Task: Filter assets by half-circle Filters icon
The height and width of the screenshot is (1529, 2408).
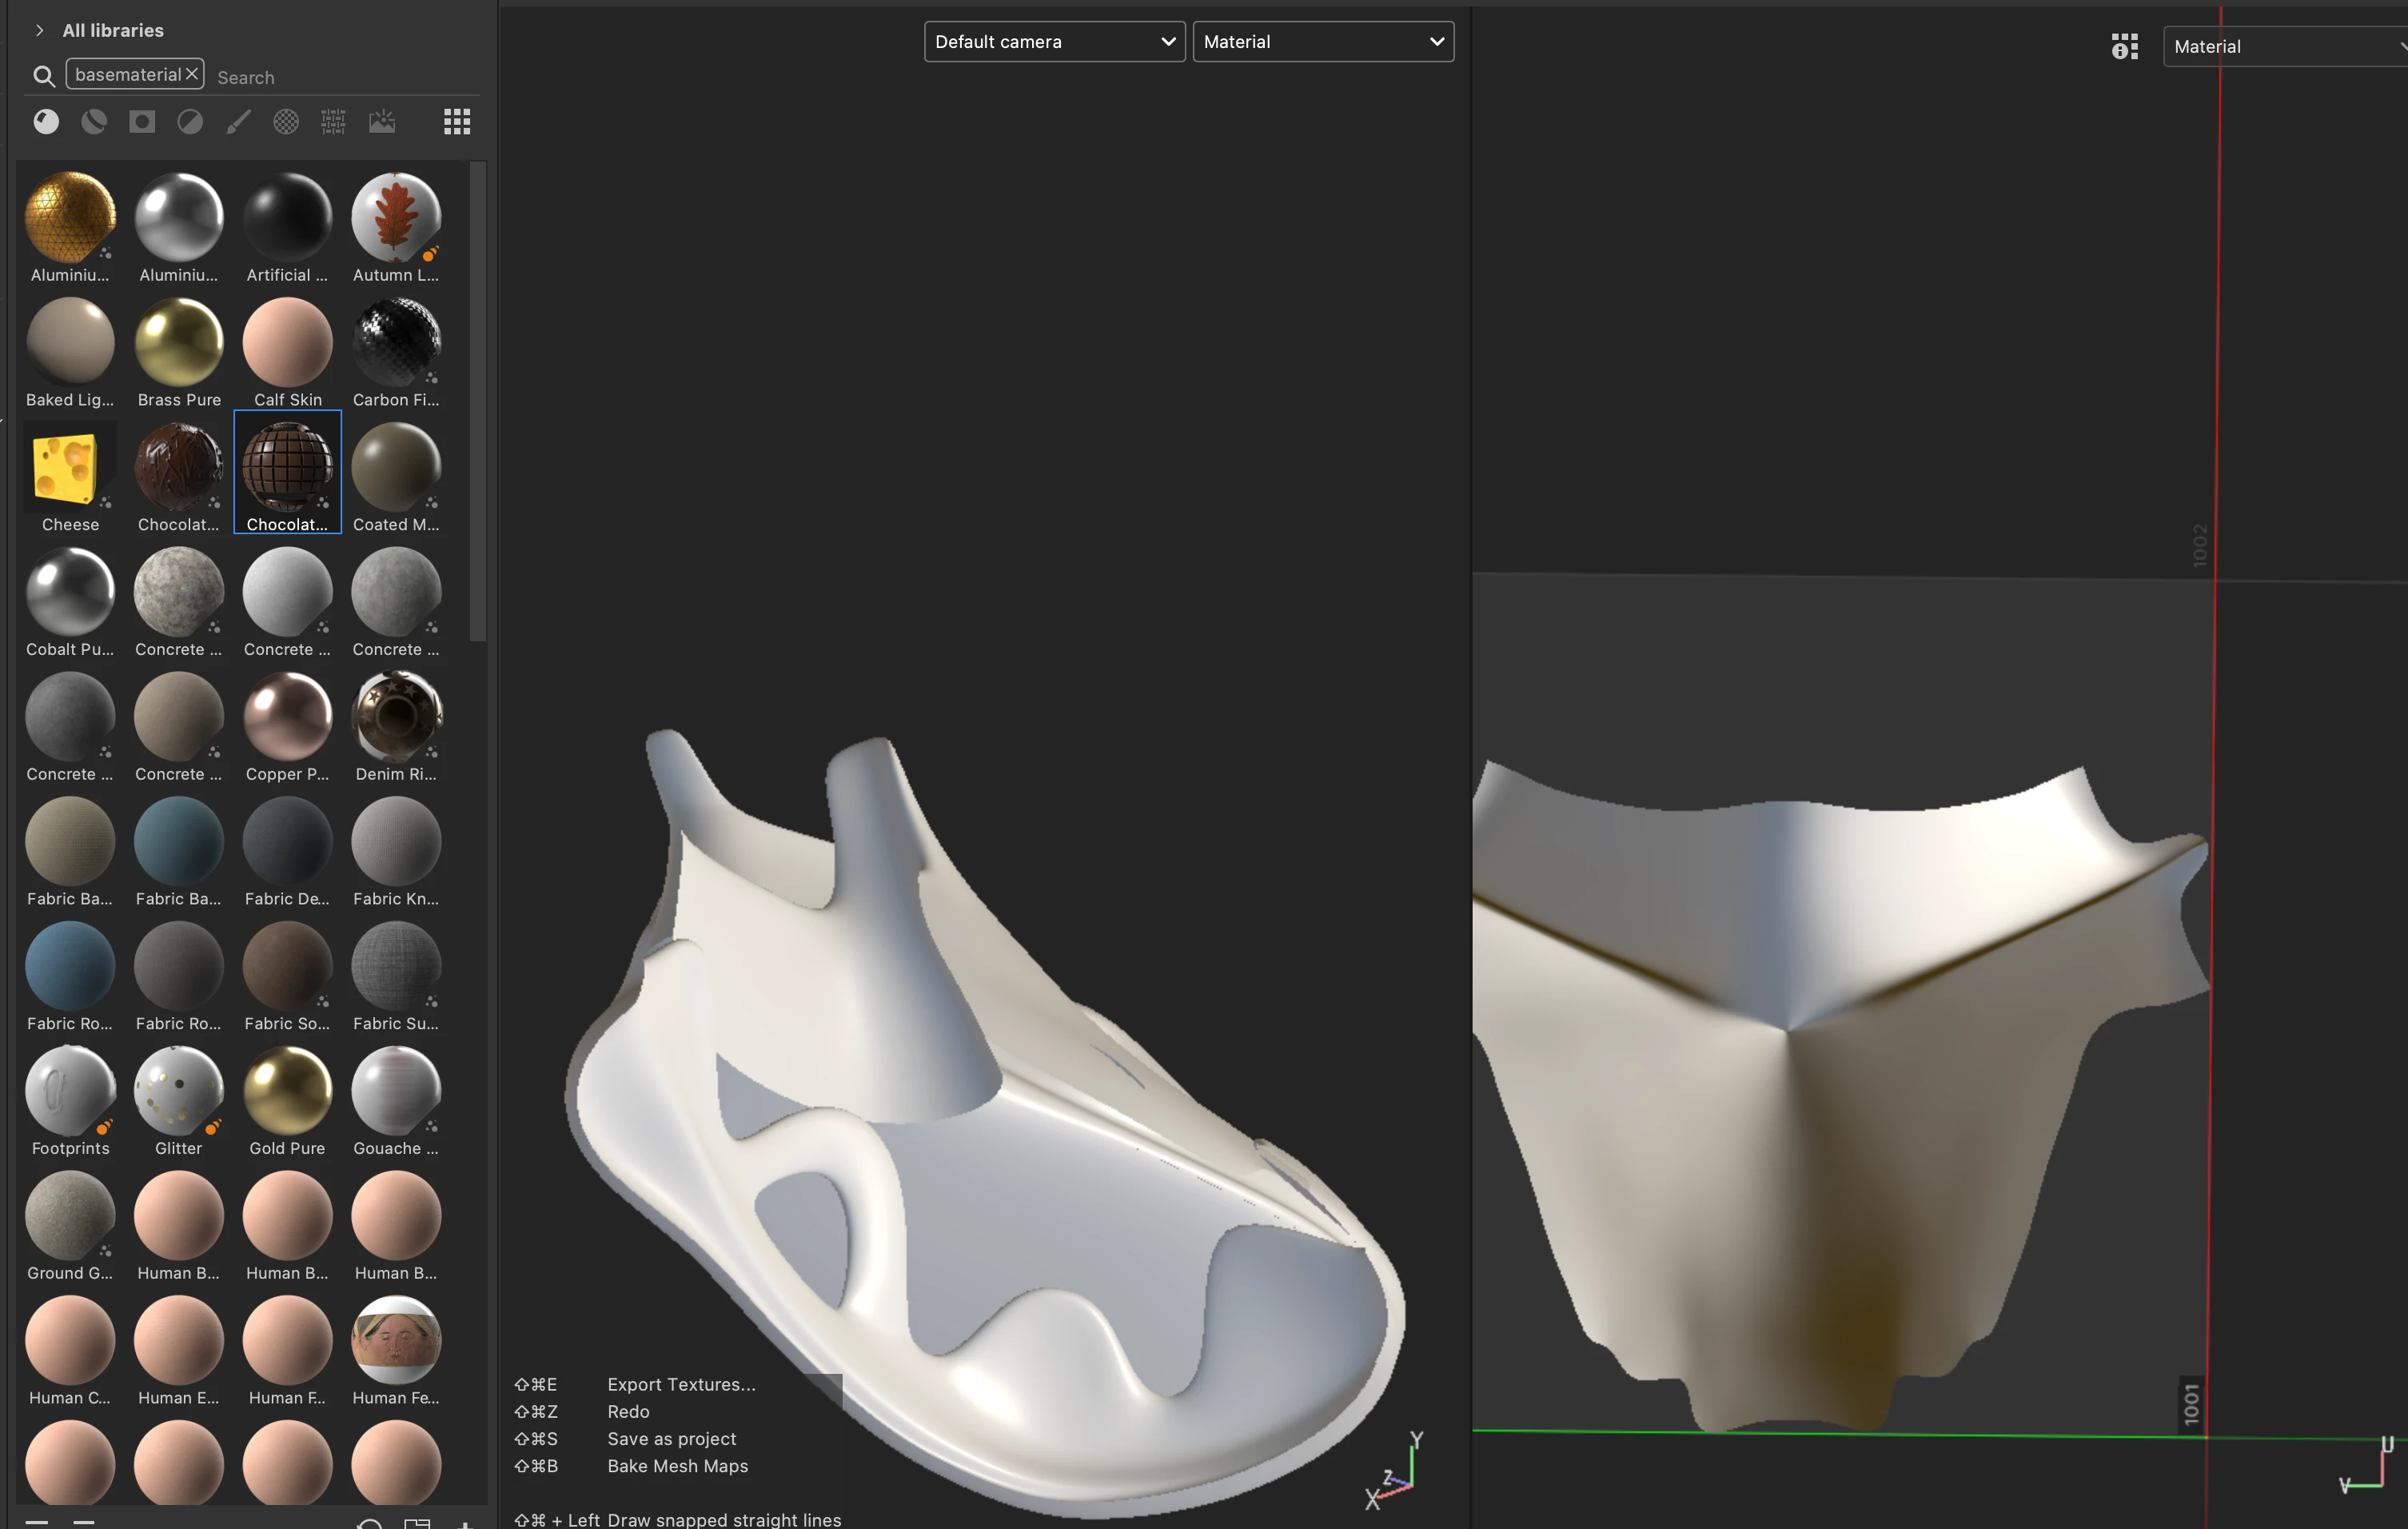Action: point(190,122)
